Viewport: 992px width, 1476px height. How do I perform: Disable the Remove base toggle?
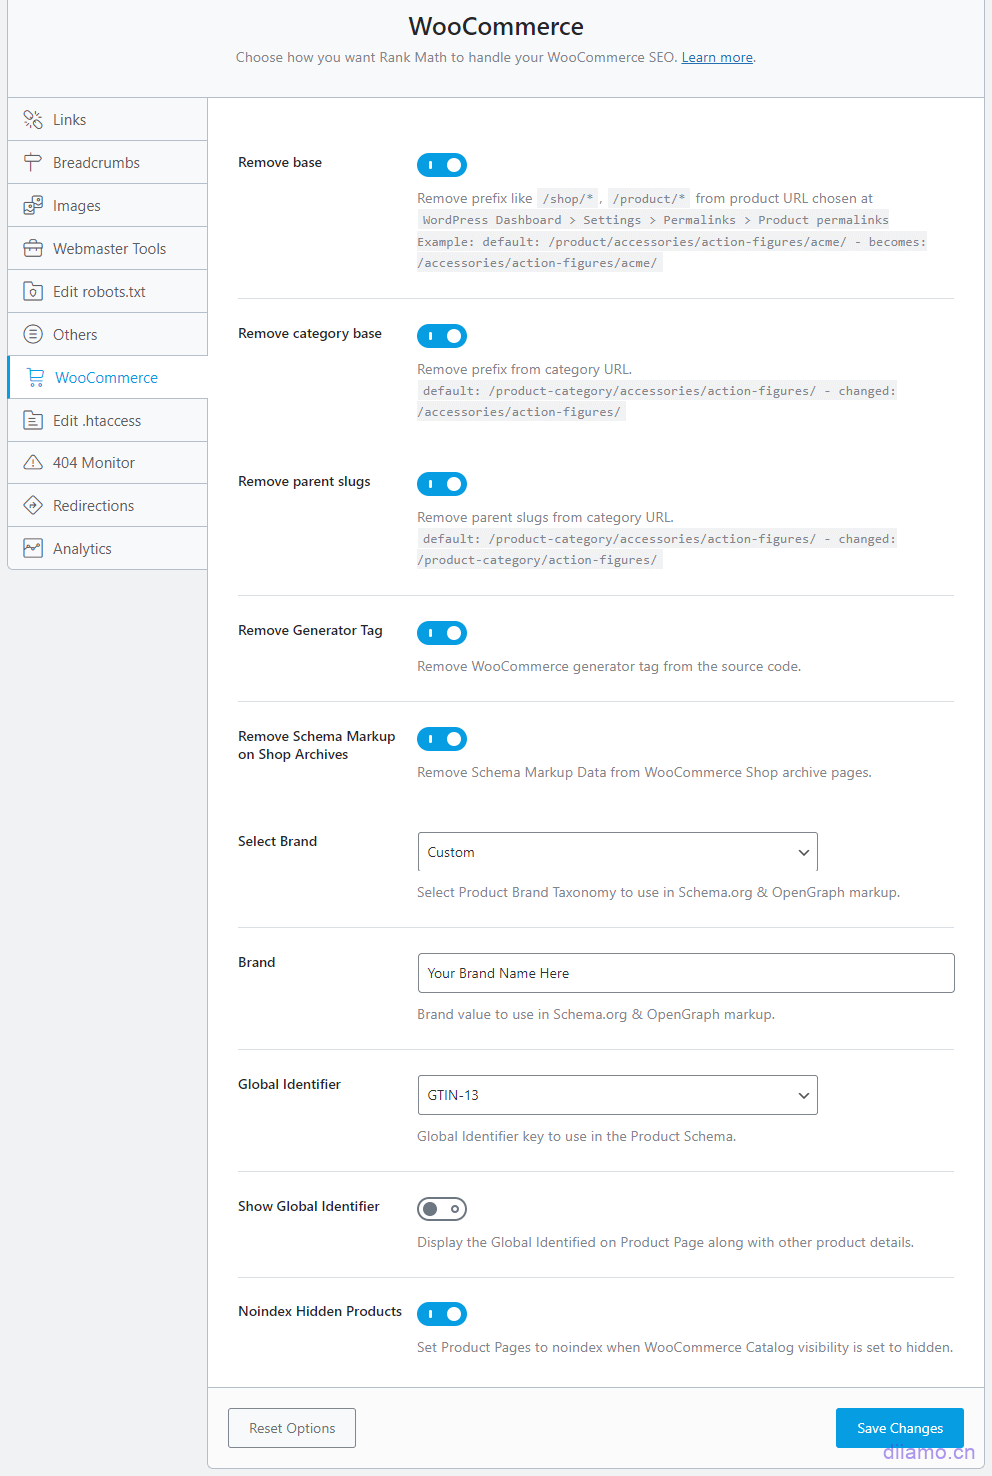pos(442,165)
